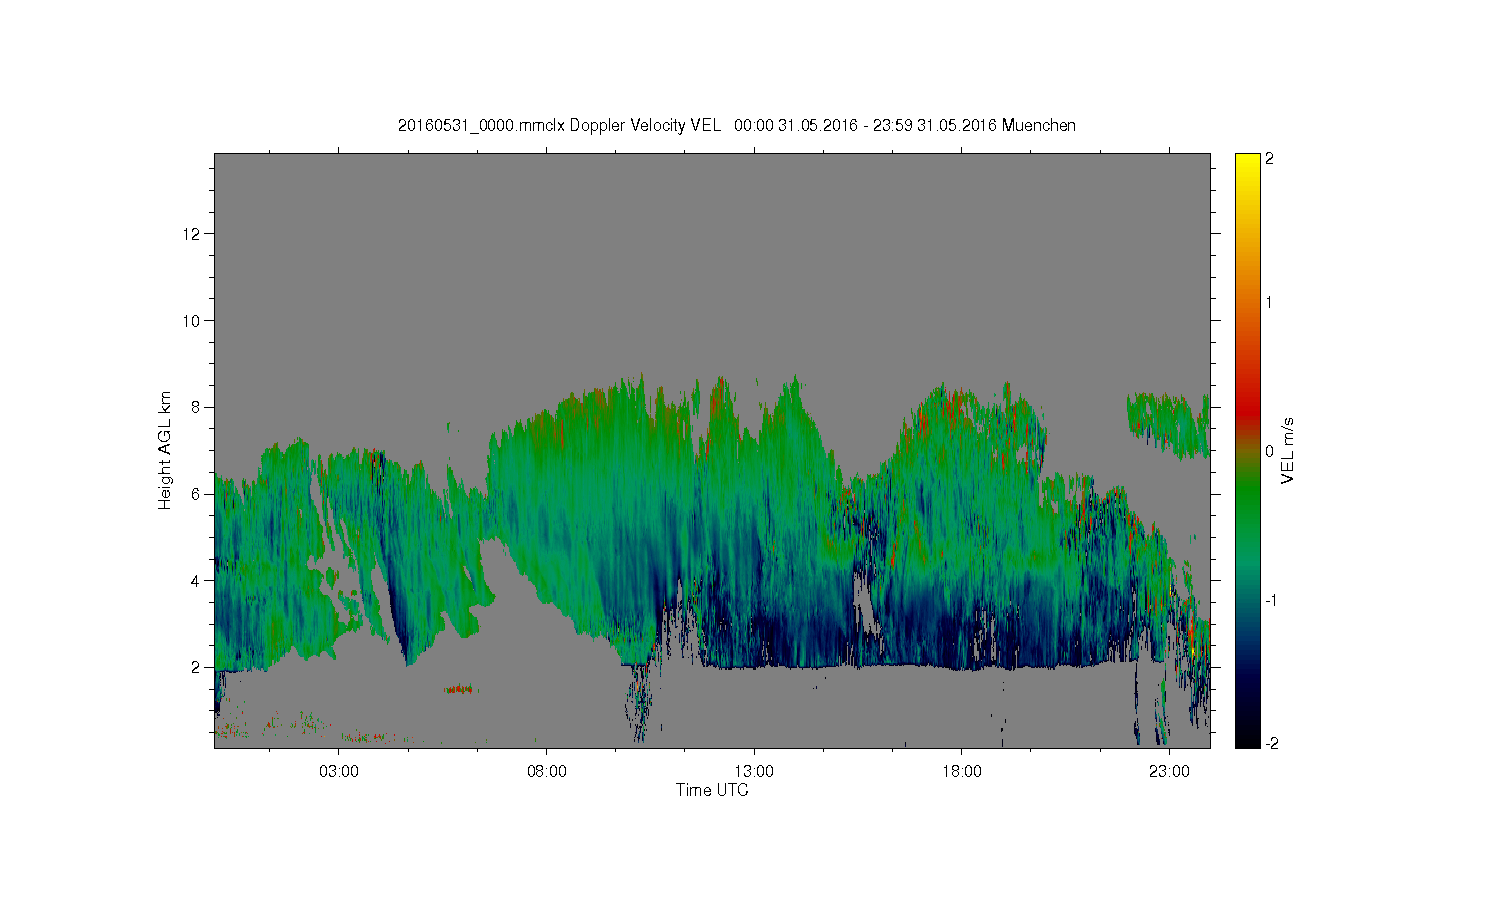Click the small orange echo patch near 1.5 km
This screenshot has height=900, width=1500.
pyautogui.click(x=461, y=689)
